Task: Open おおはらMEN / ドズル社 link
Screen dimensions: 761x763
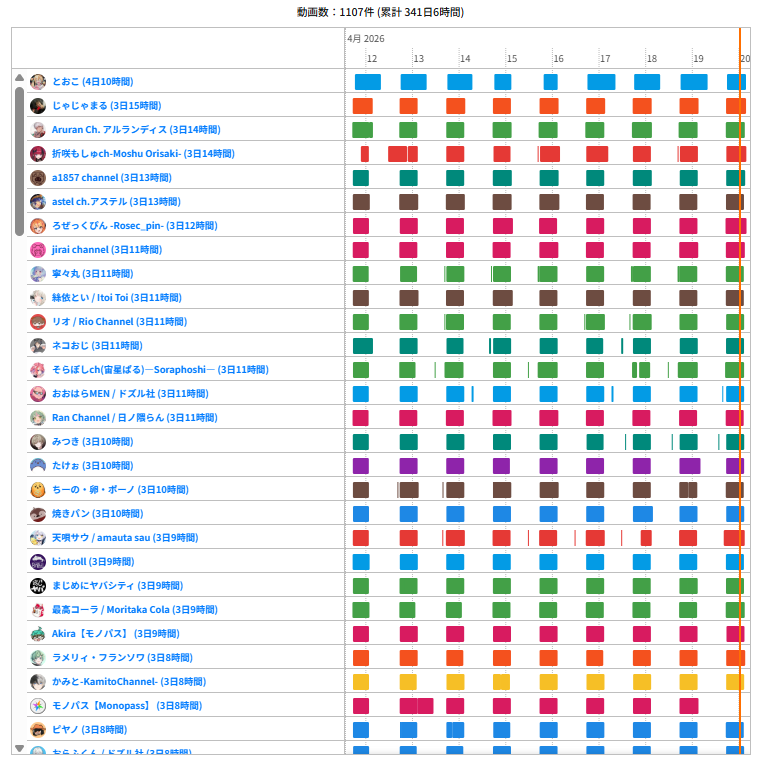Action: pos(130,394)
